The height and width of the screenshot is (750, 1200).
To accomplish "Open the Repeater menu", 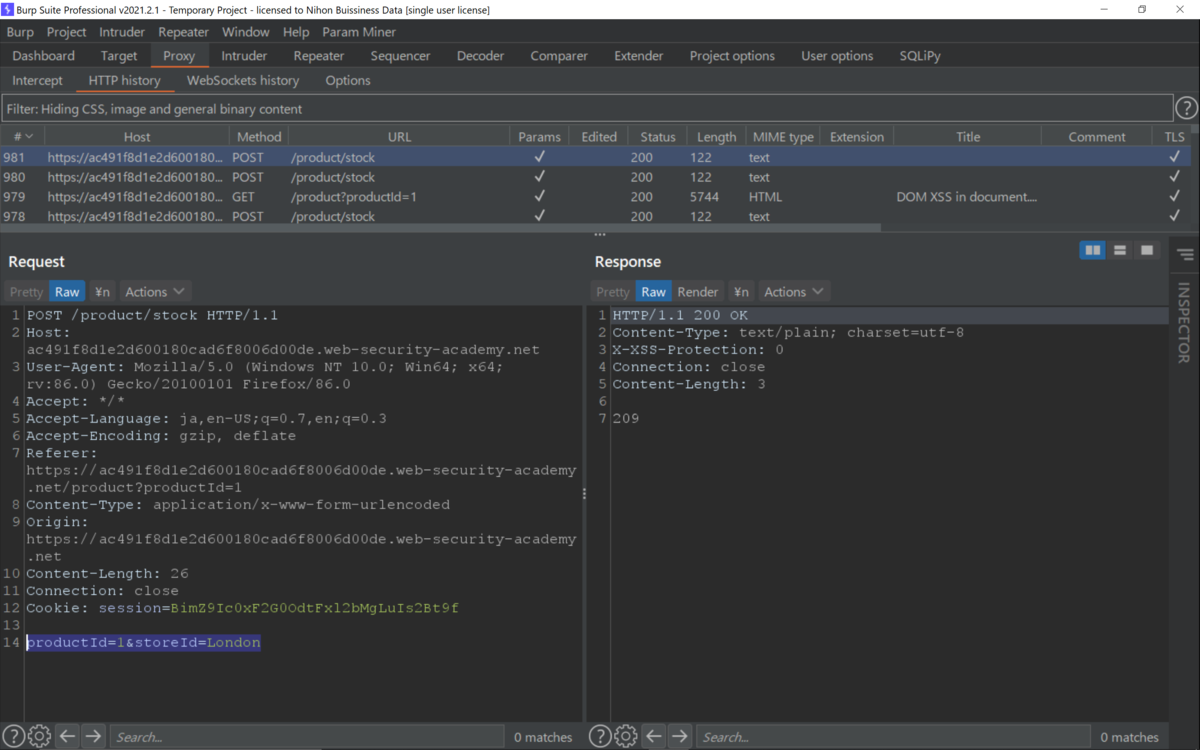I will [184, 32].
